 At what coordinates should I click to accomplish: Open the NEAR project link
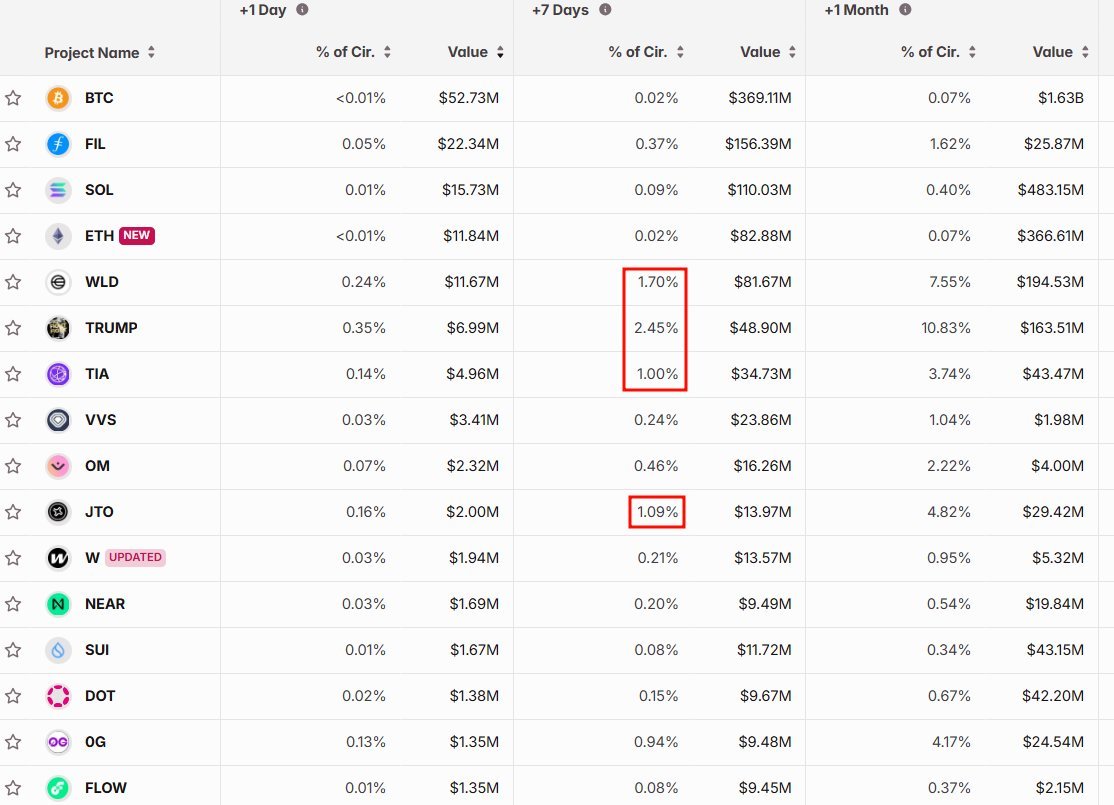pyautogui.click(x=105, y=604)
